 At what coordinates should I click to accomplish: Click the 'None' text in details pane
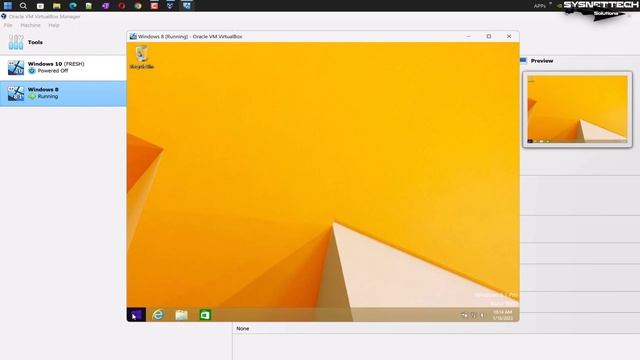[x=242, y=328]
